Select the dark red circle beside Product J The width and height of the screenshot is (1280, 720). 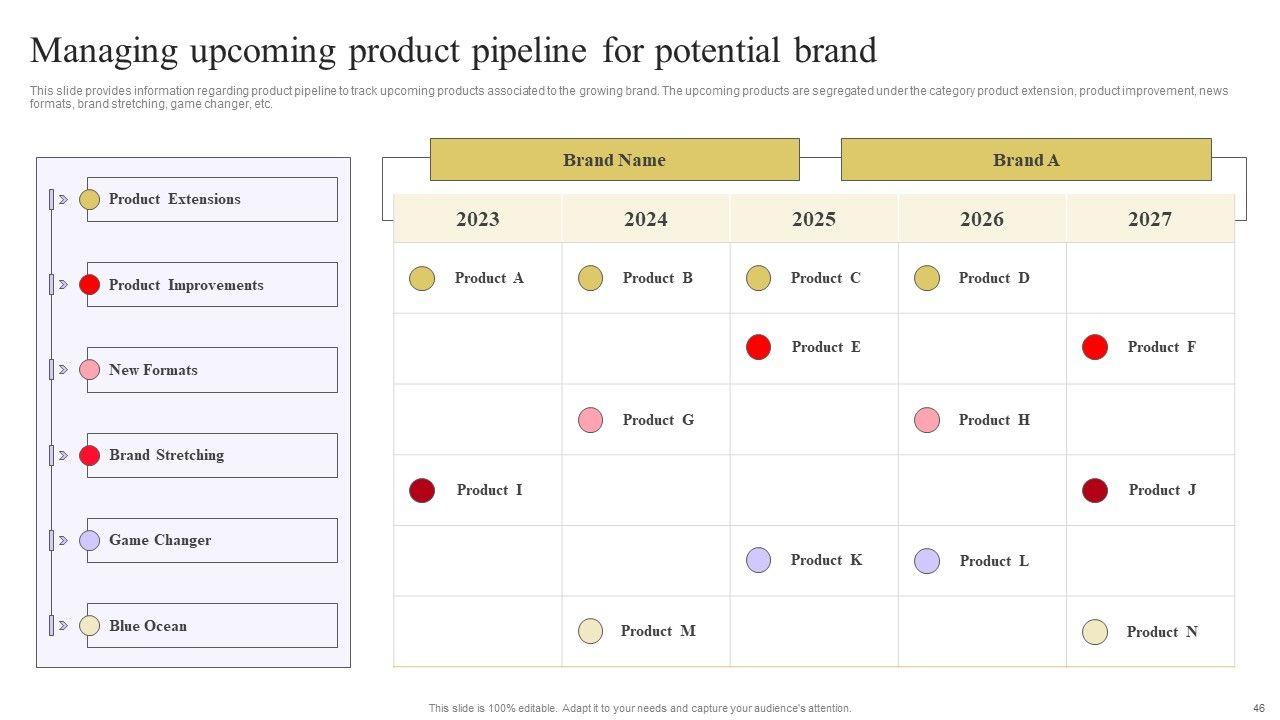(1095, 490)
